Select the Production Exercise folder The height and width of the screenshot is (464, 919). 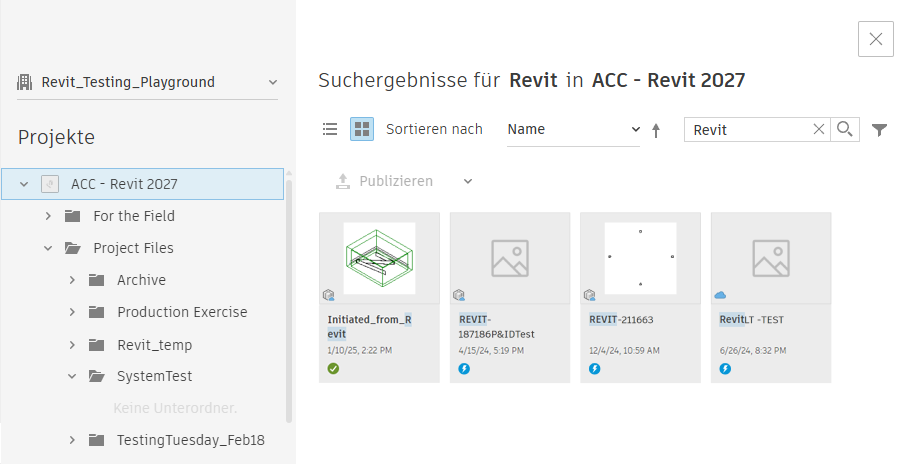pyautogui.click(x=182, y=312)
